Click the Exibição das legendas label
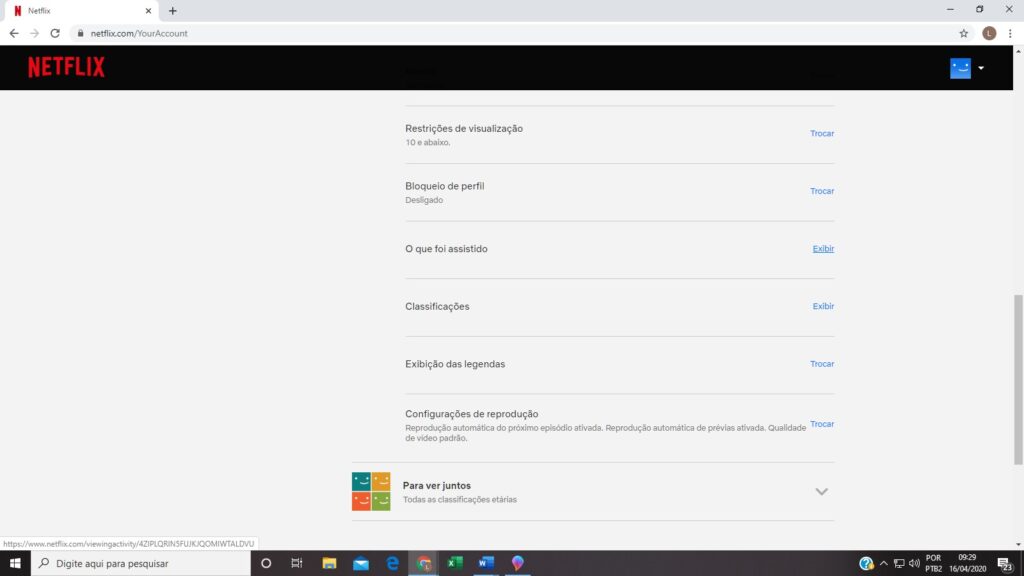Viewport: 1024px width, 576px height. pyautogui.click(x=455, y=364)
